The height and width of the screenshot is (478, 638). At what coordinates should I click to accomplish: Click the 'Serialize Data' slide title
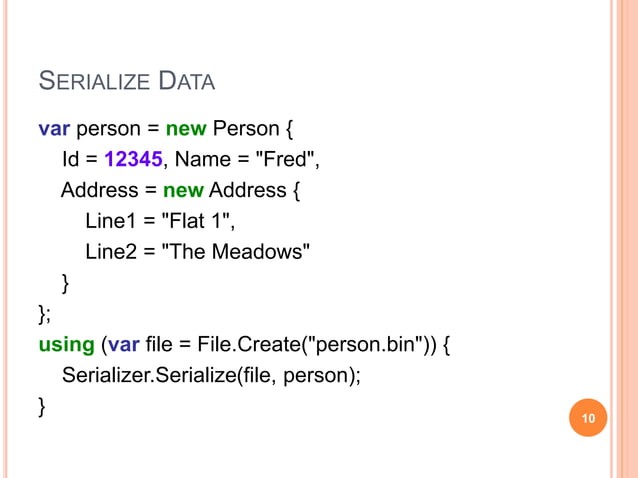[x=127, y=81]
